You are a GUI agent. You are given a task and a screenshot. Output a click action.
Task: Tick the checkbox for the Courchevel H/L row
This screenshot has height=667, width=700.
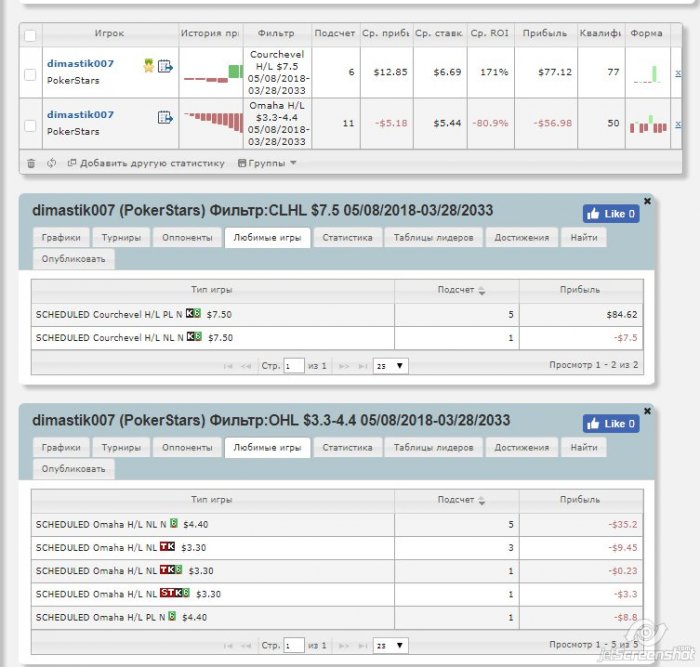point(30,74)
